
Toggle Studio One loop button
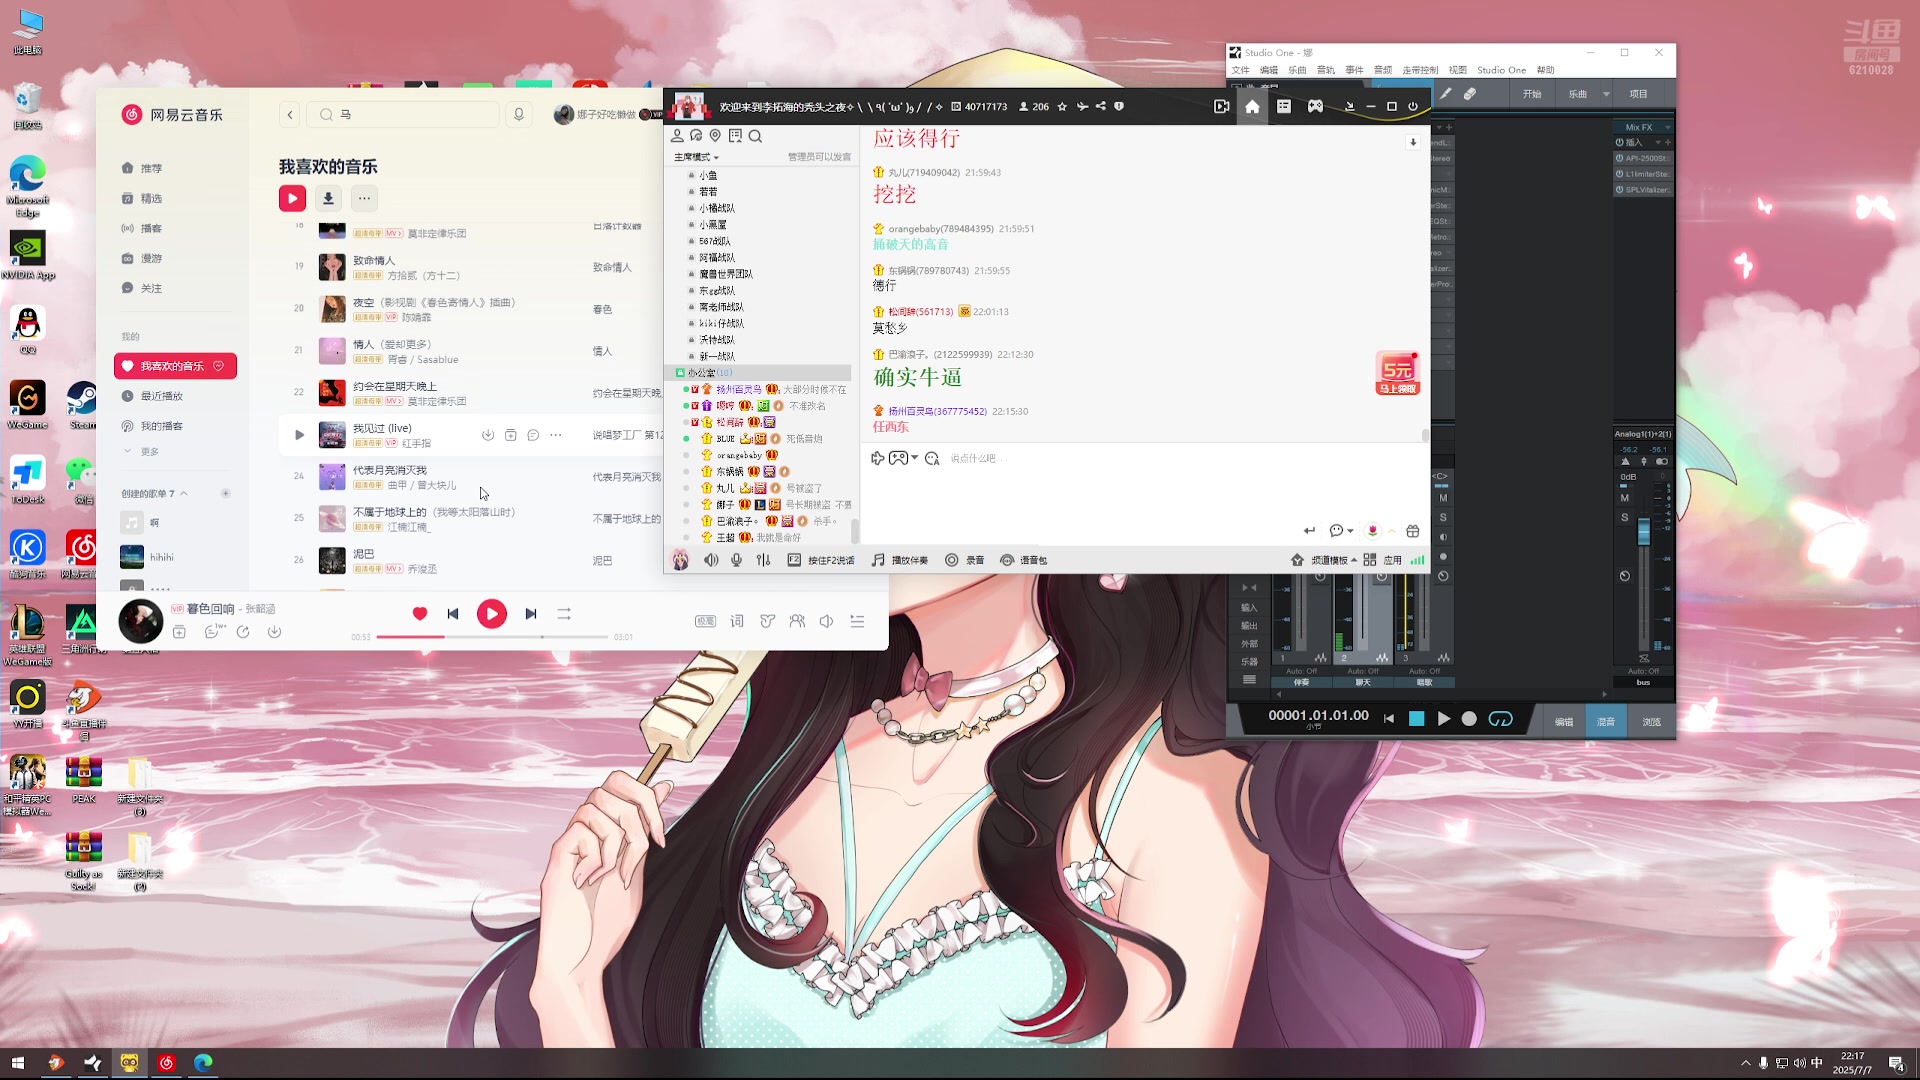(x=1501, y=719)
